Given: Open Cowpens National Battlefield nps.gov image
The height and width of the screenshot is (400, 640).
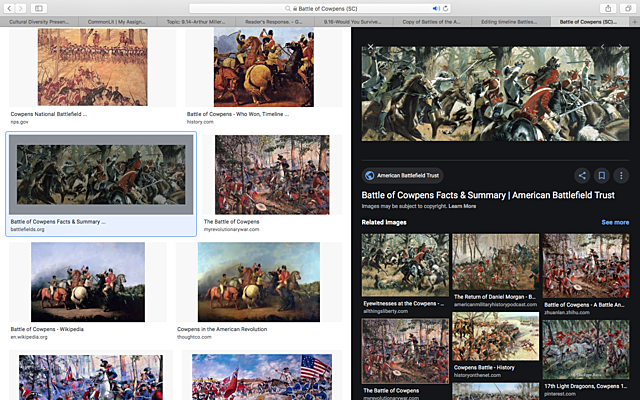Looking at the screenshot, I should [93, 67].
